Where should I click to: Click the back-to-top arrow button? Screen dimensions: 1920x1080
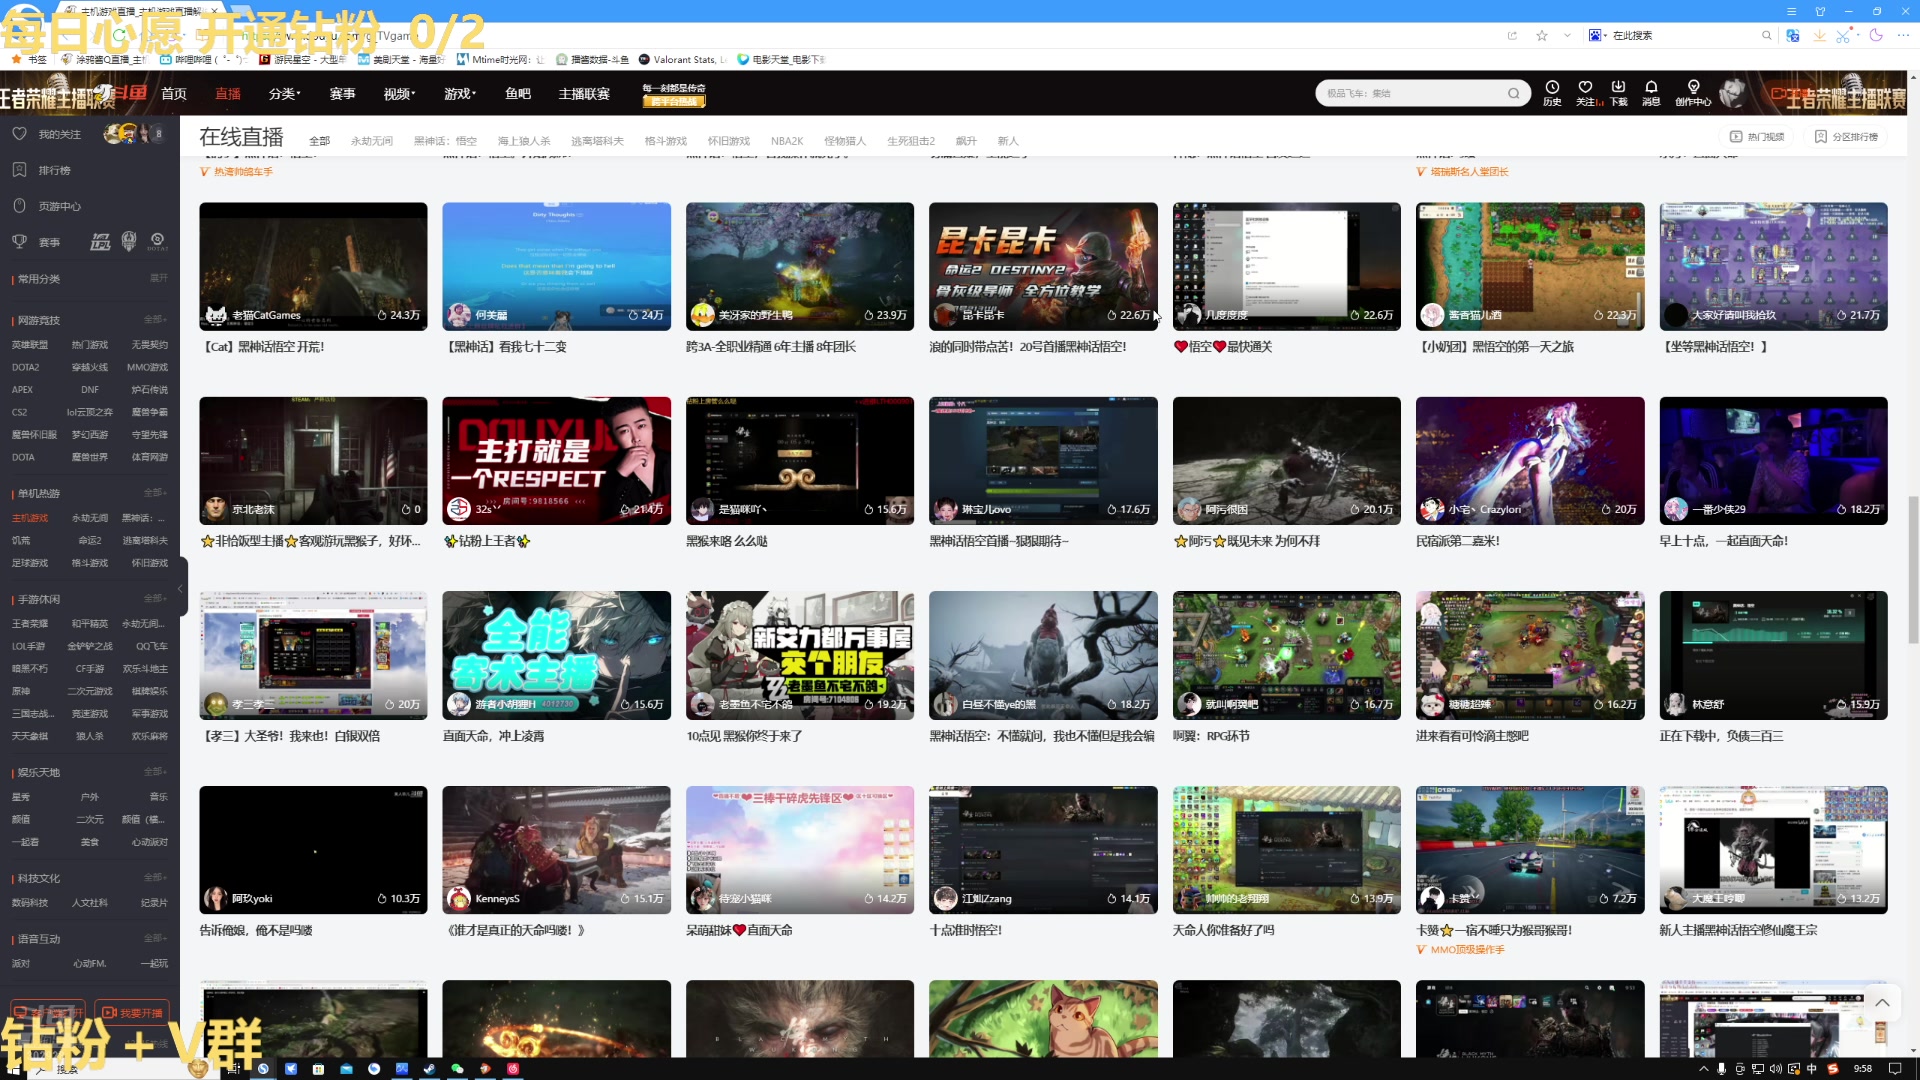pyautogui.click(x=1882, y=1003)
